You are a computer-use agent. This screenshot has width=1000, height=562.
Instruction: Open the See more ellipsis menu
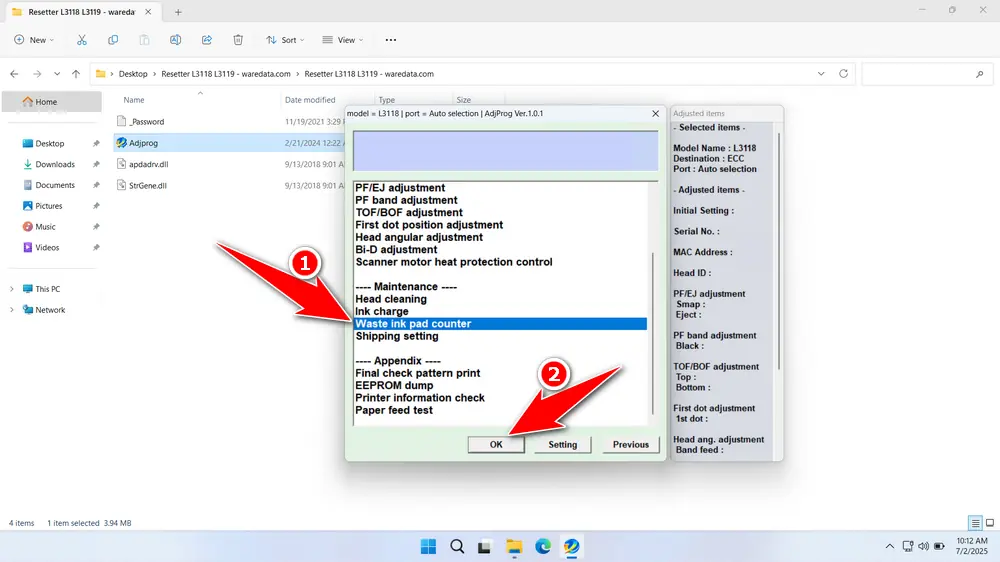click(x=391, y=40)
